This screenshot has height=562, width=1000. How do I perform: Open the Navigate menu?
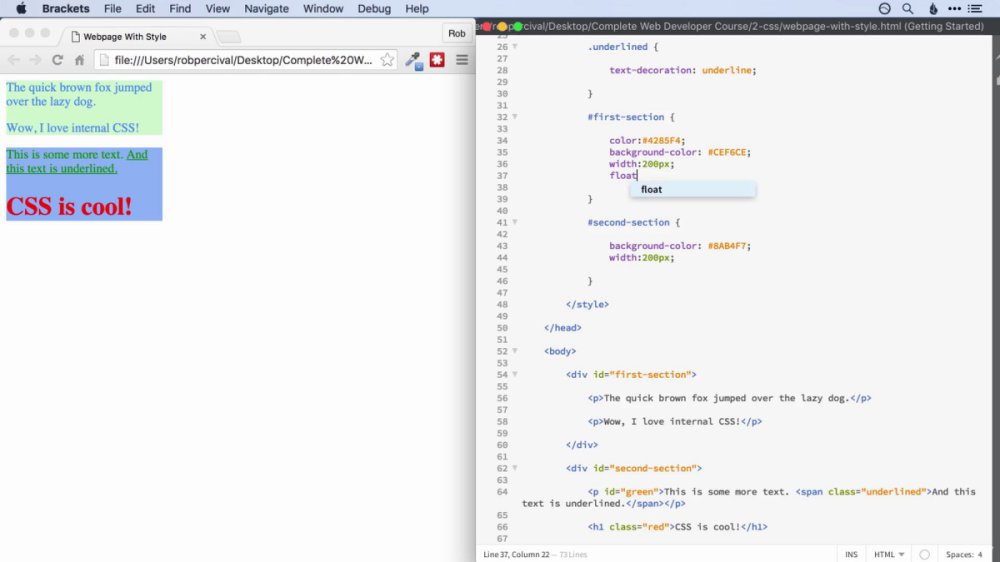tap(267, 9)
